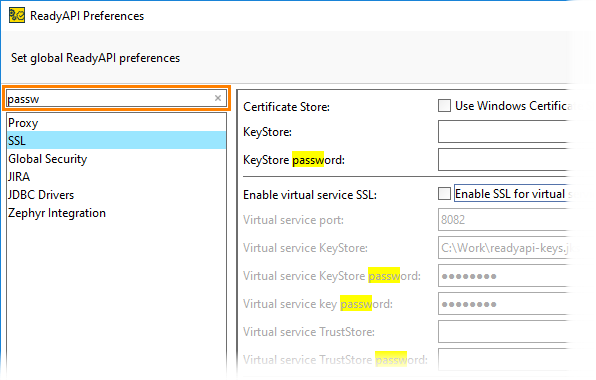Screen dimensions: 596x380
Task: Tick Enable SSL for virtual service checkbox
Action: click(x=444, y=194)
